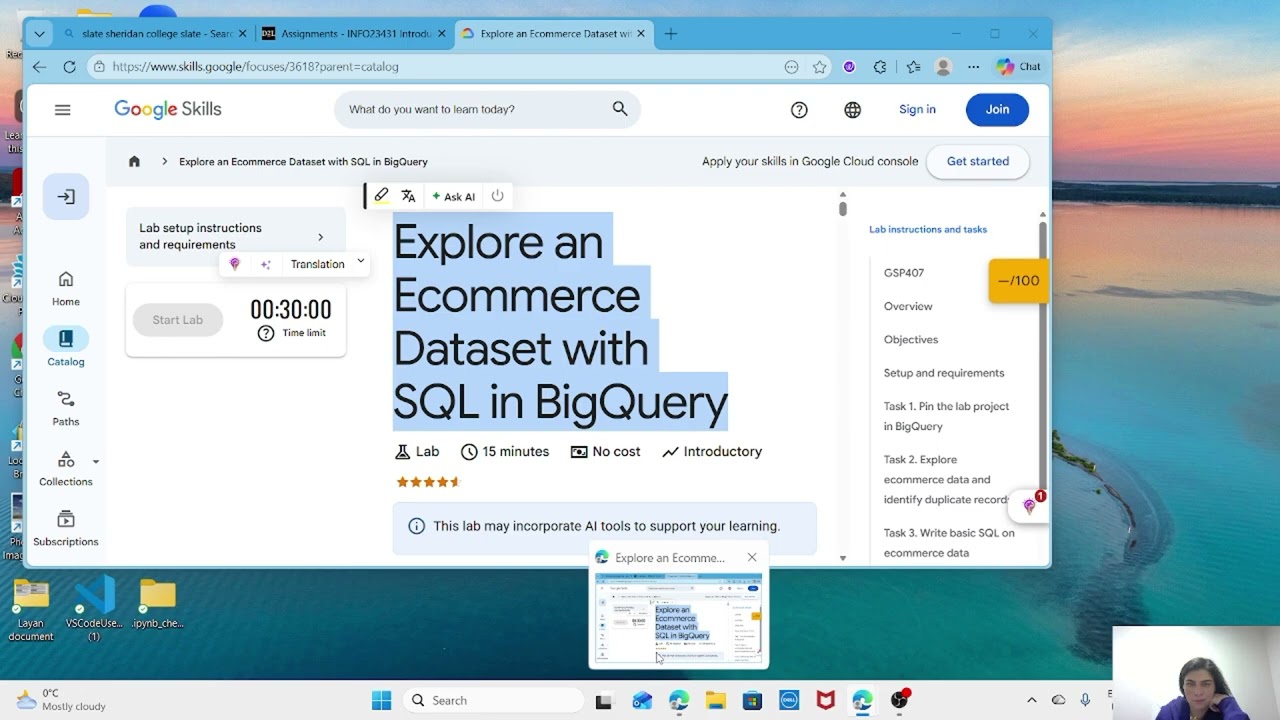1280x720 pixels.
Task: Open the browser extensions puzzle icon
Action: (880, 67)
